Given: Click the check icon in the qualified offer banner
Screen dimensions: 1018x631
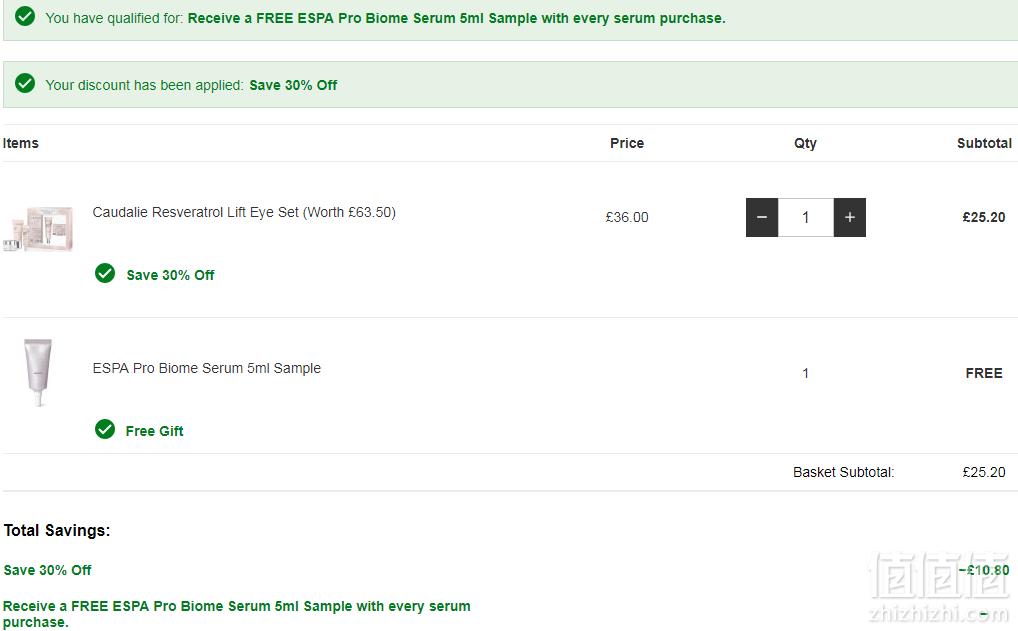Looking at the screenshot, I should coord(25,16).
